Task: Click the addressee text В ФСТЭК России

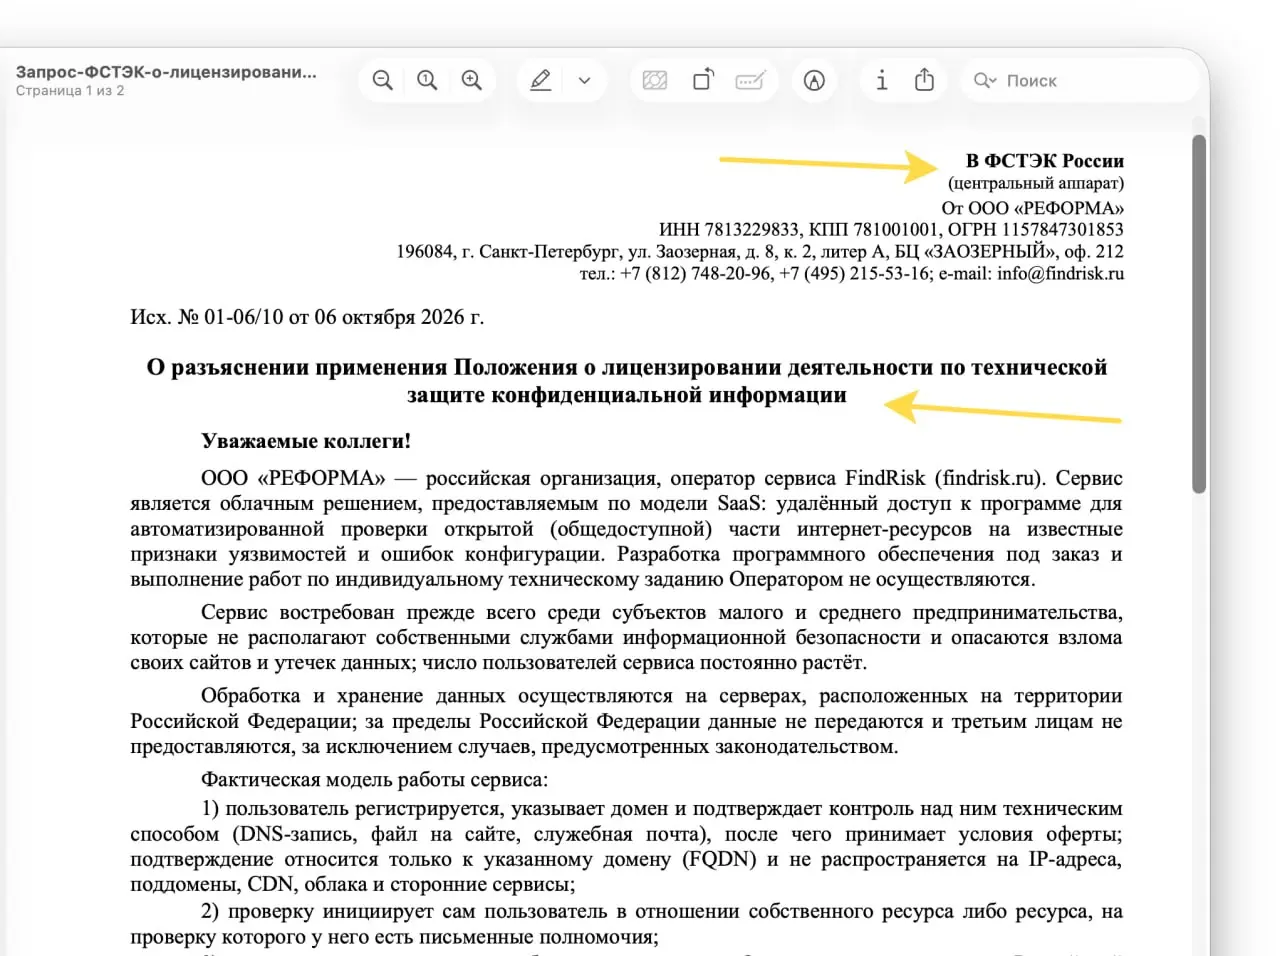Action: tap(1045, 161)
